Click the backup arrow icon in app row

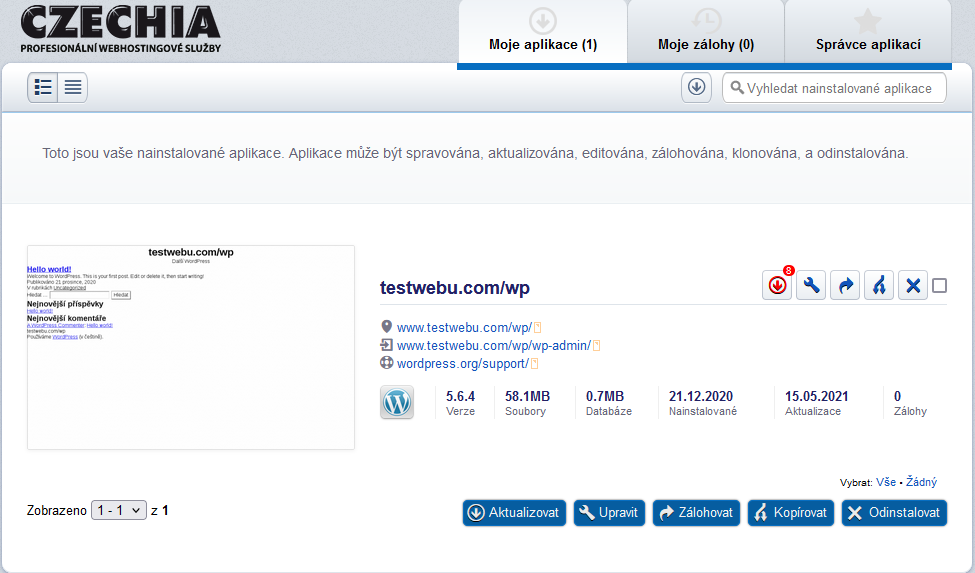pyautogui.click(x=845, y=286)
